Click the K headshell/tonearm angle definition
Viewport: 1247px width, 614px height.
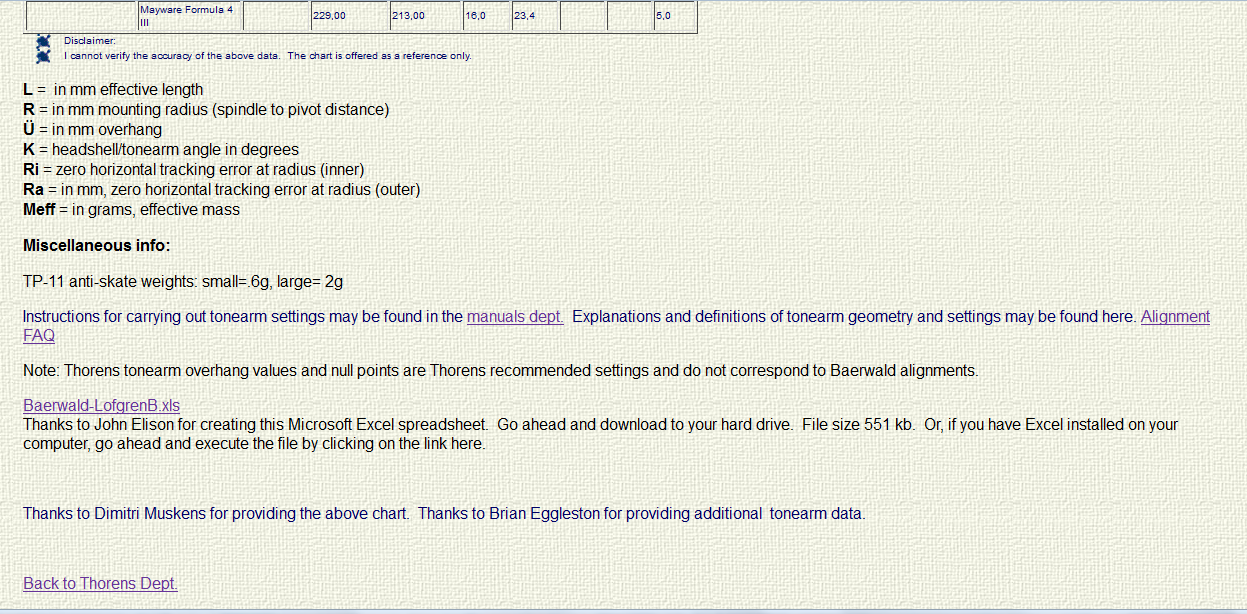tap(160, 150)
